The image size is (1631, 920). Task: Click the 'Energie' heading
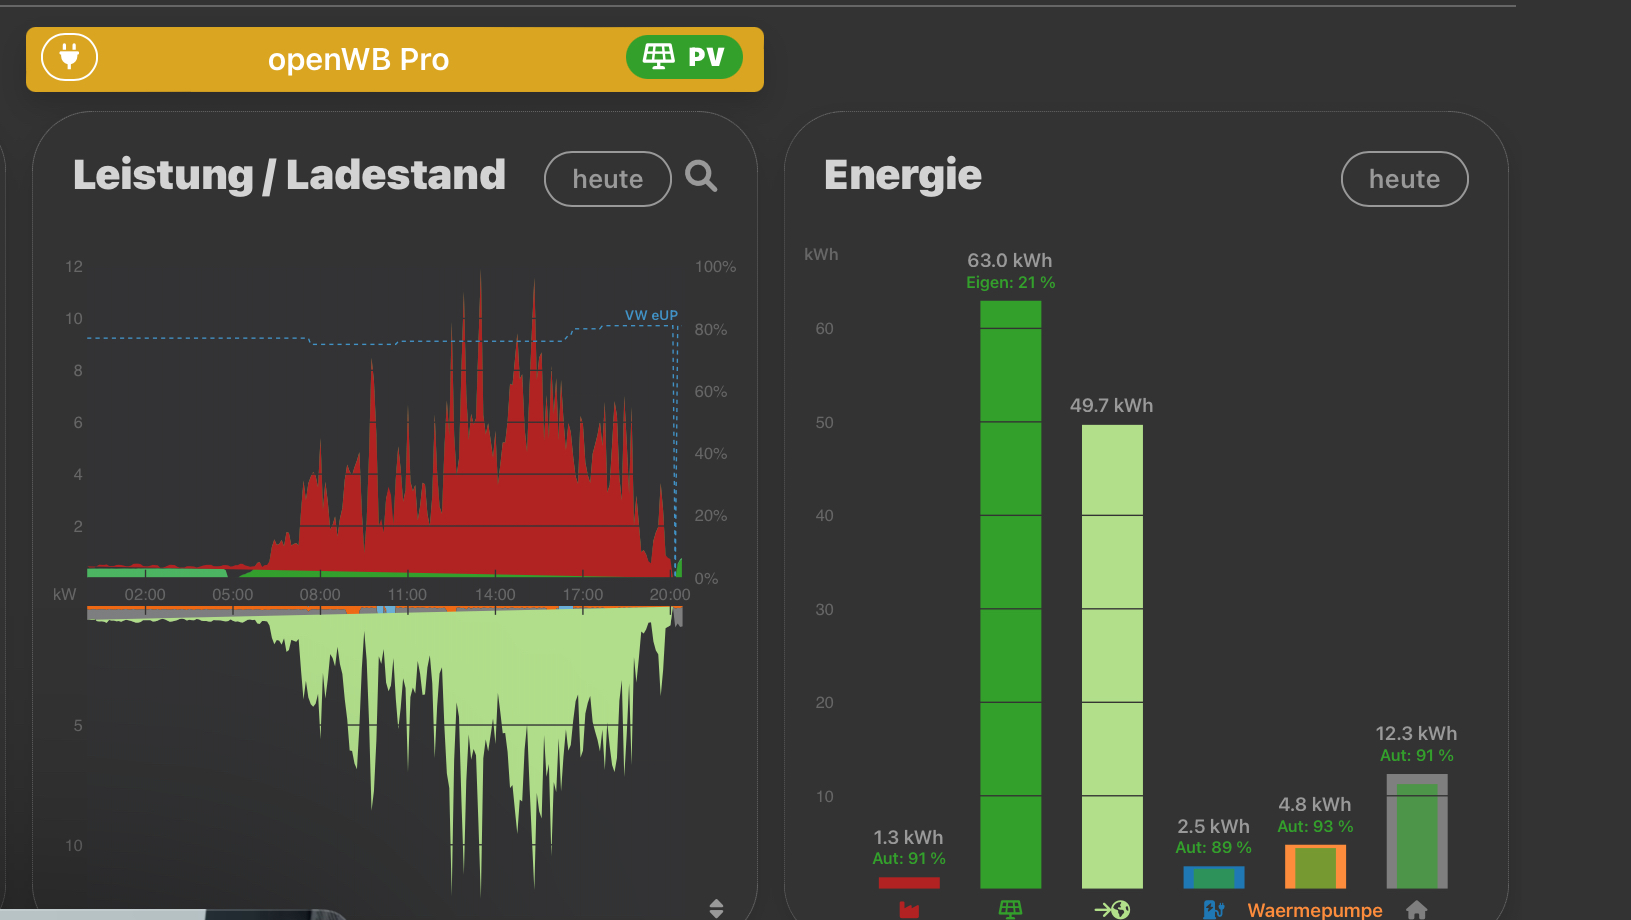[903, 175]
